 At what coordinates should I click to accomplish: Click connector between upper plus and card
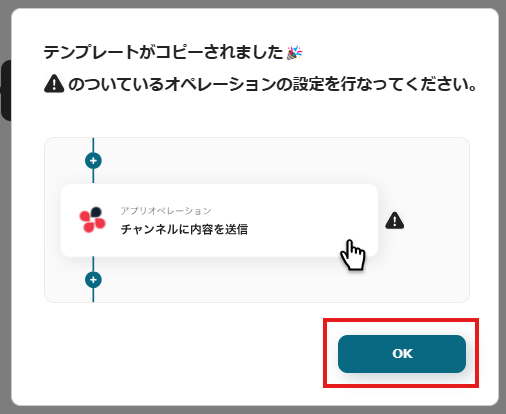click(93, 176)
